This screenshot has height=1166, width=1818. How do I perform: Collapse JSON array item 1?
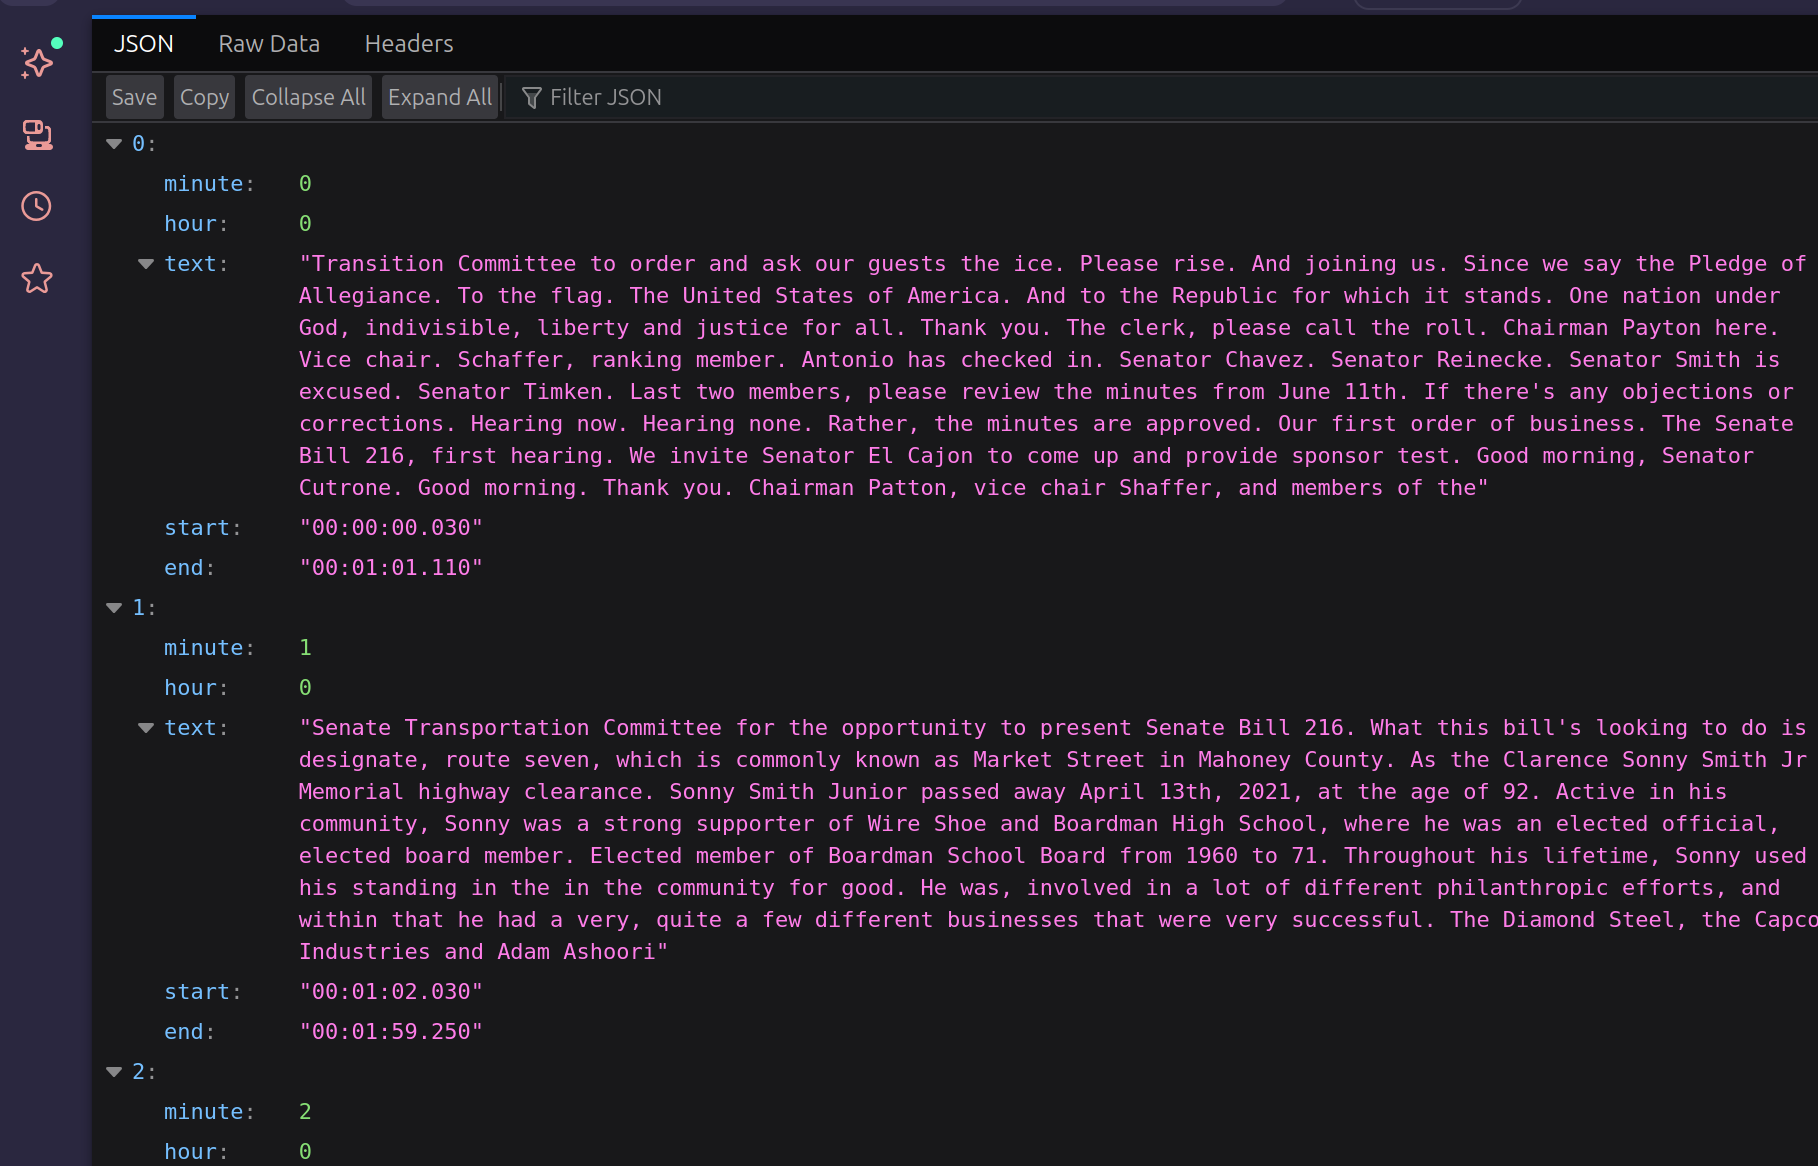pos(114,608)
